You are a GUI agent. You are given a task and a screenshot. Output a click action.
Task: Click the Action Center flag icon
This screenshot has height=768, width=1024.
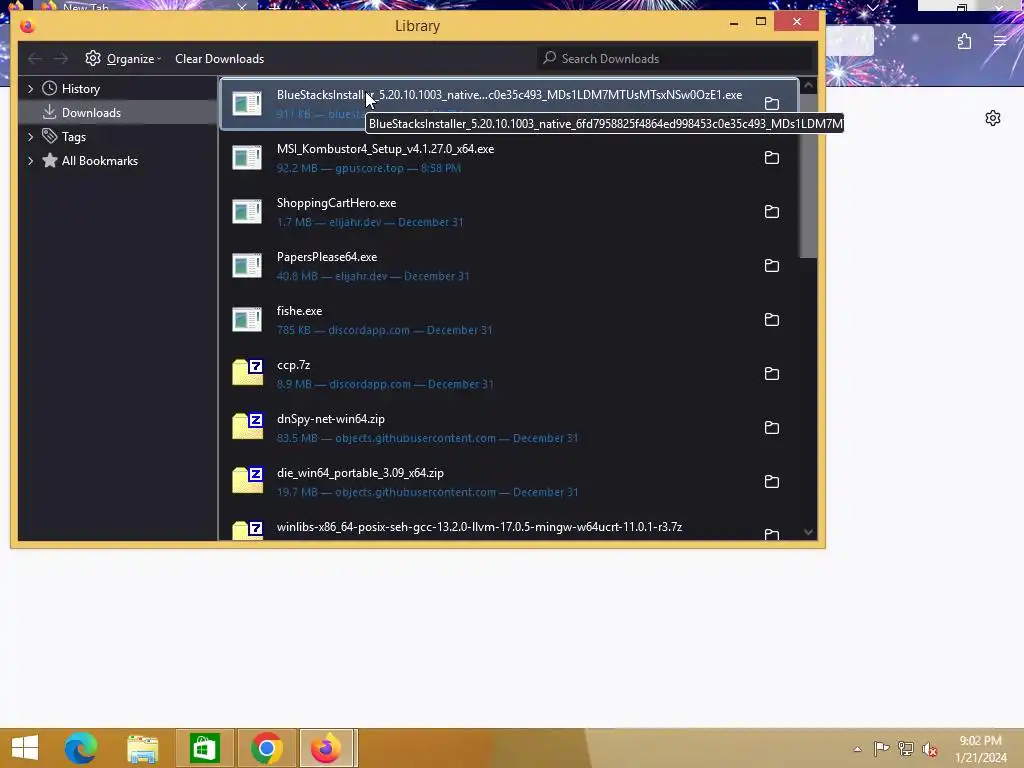click(881, 749)
